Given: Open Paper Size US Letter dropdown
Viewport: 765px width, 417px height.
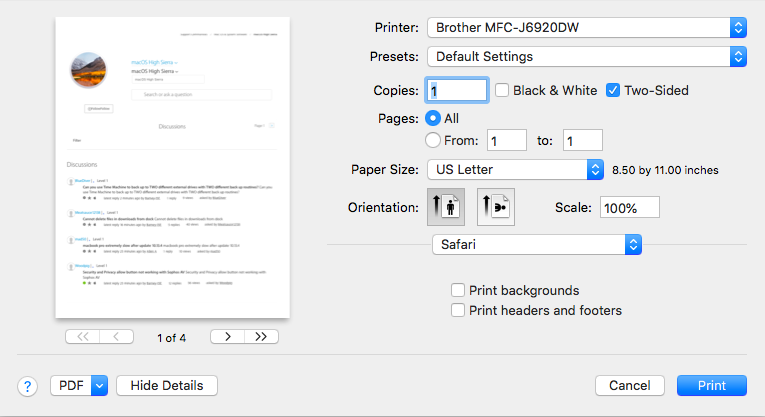Looking at the screenshot, I should [x=516, y=170].
